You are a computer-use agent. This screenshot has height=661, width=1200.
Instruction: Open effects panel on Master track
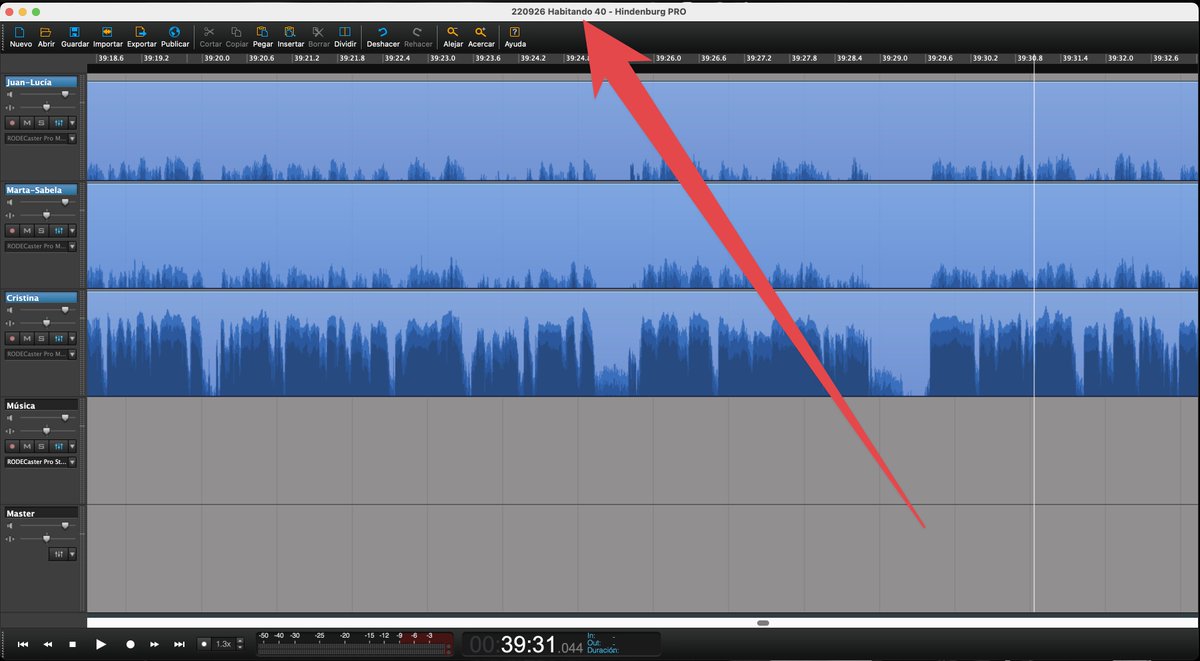click(x=58, y=554)
